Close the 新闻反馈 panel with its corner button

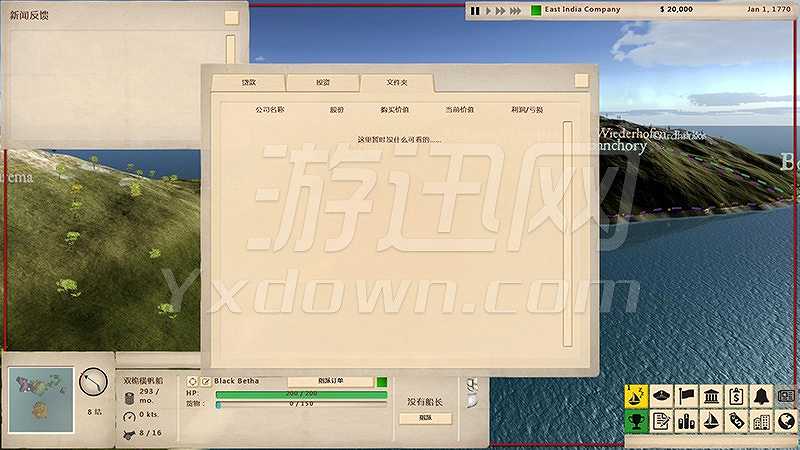coord(232,18)
